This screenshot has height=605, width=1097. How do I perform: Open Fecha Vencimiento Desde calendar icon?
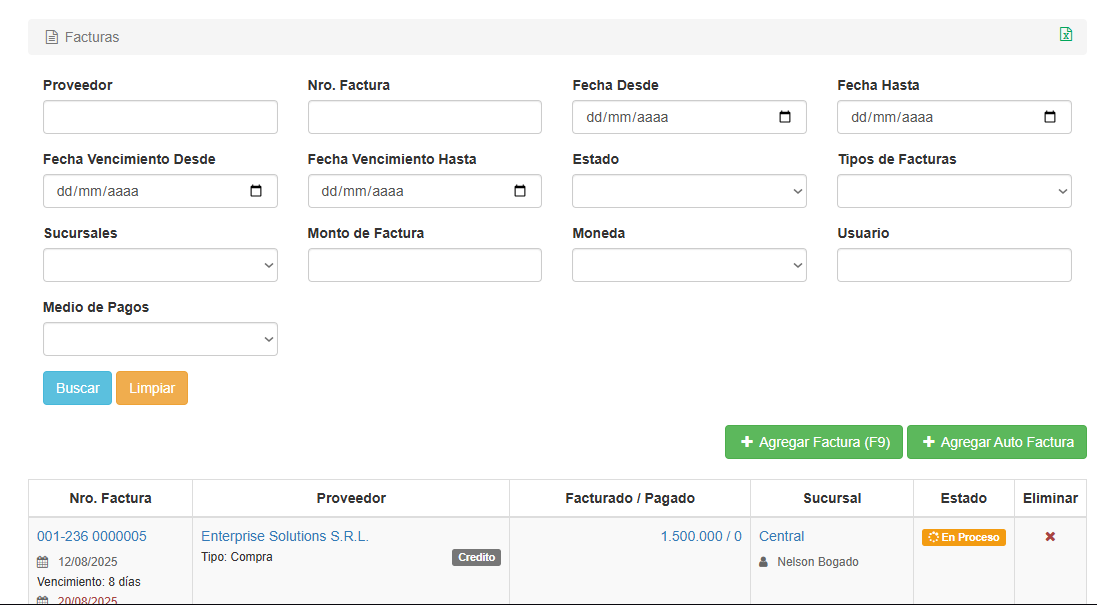point(256,191)
